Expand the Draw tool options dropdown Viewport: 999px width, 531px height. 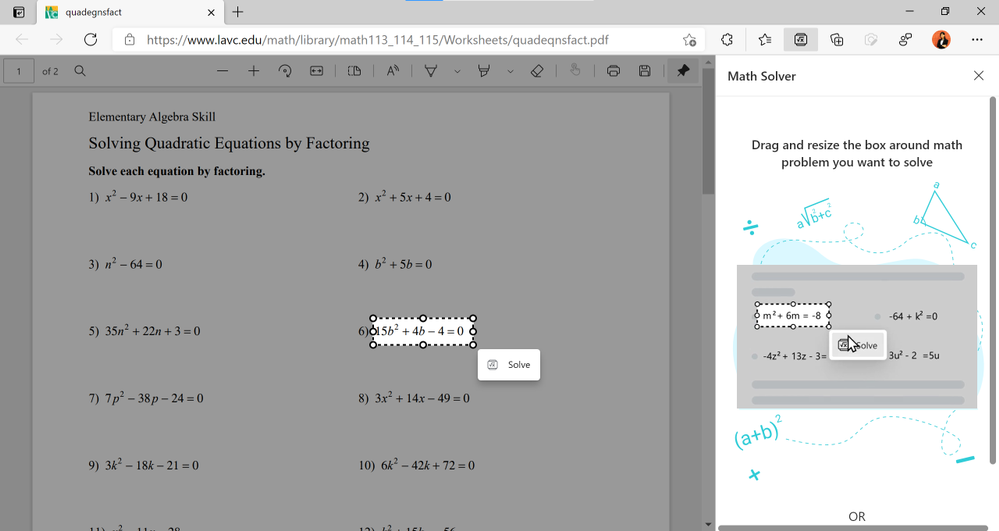point(457,71)
